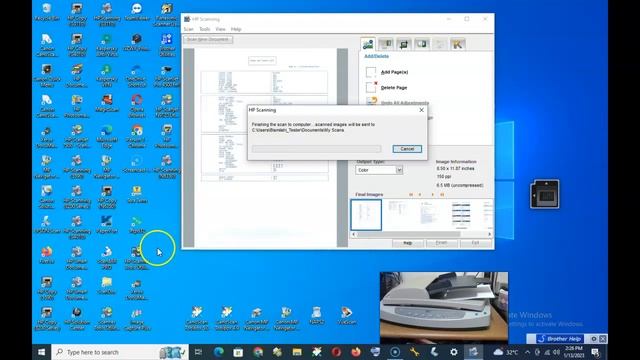Click the Help button in HP Scanning

[407, 243]
